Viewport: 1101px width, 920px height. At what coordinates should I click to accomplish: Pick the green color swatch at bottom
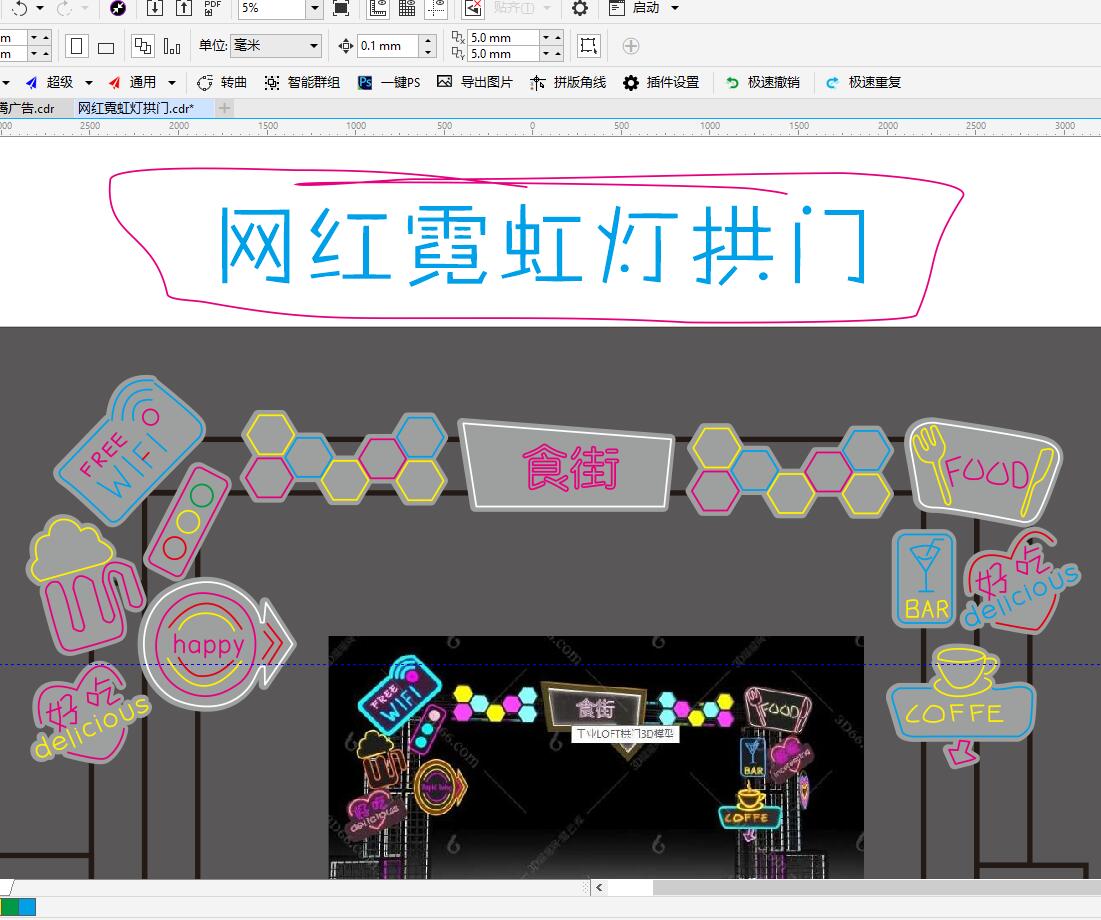pyautogui.click(x=9, y=907)
